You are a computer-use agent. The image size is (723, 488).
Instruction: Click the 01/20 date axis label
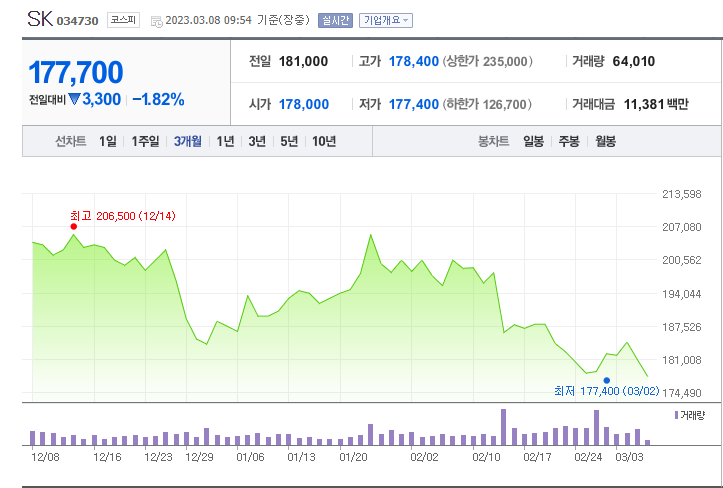[x=353, y=457]
